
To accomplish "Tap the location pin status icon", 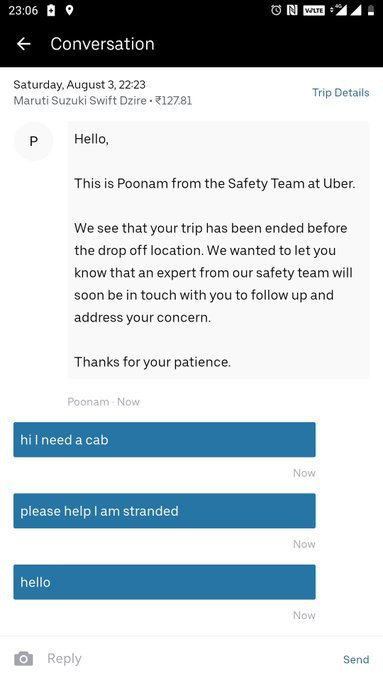I will pos(69,10).
